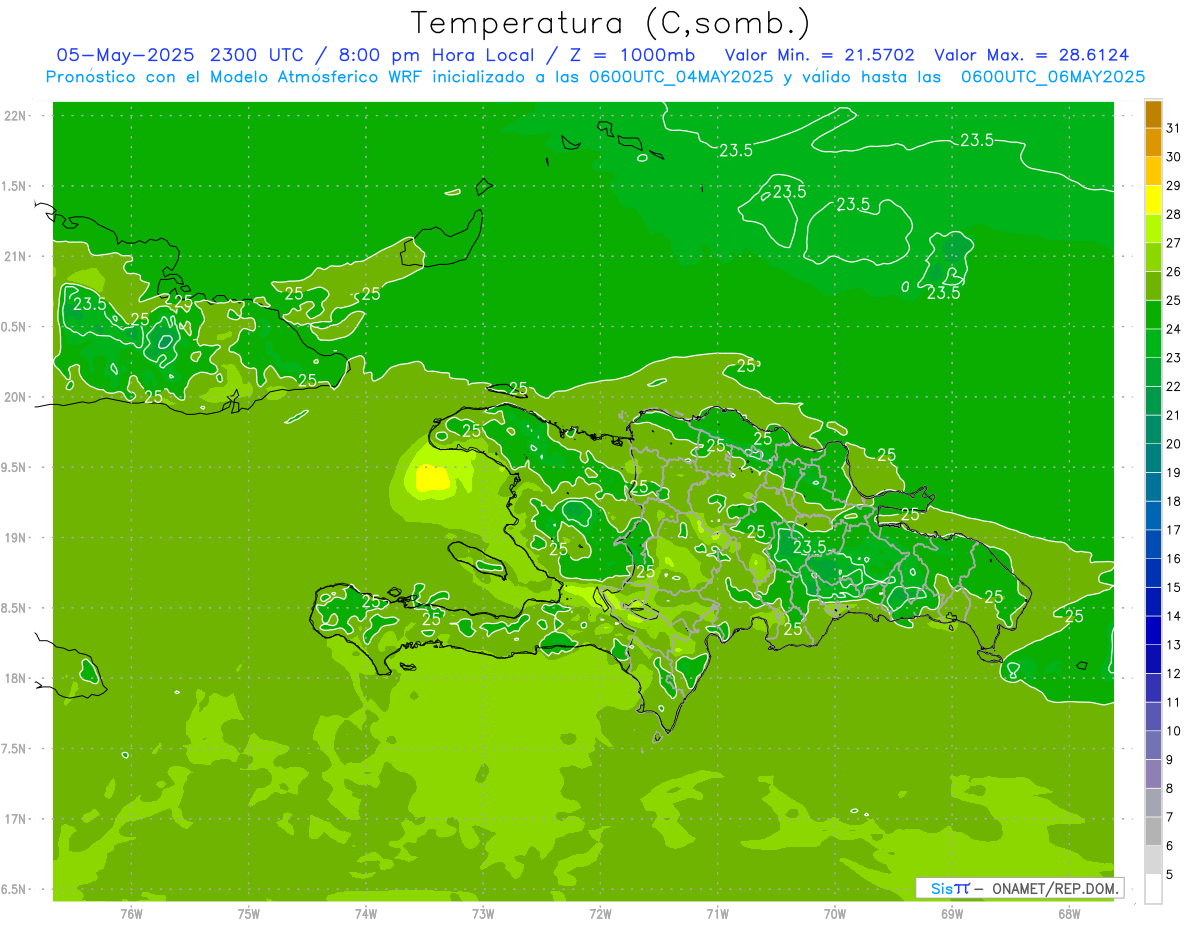Click the "68W" longitude axis label

tap(1069, 913)
